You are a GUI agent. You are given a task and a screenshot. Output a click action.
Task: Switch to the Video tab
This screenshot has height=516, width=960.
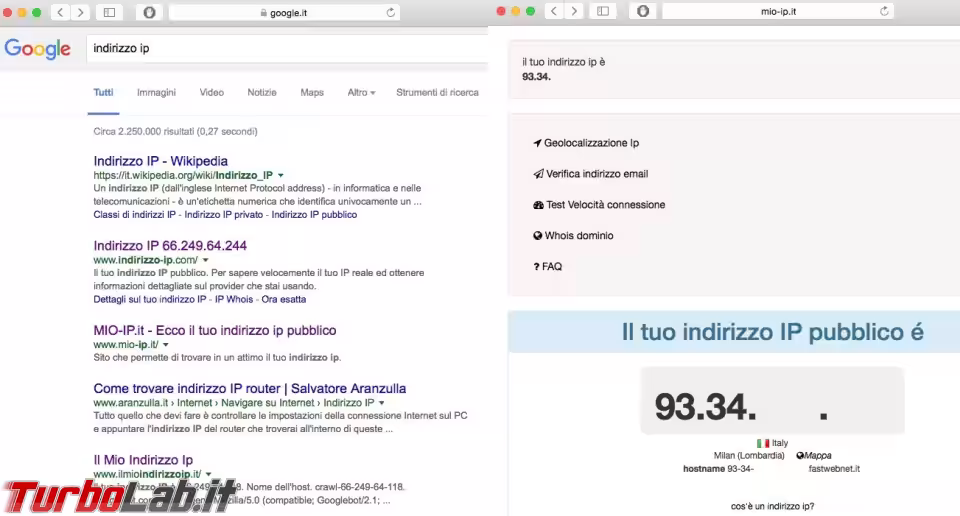[211, 92]
